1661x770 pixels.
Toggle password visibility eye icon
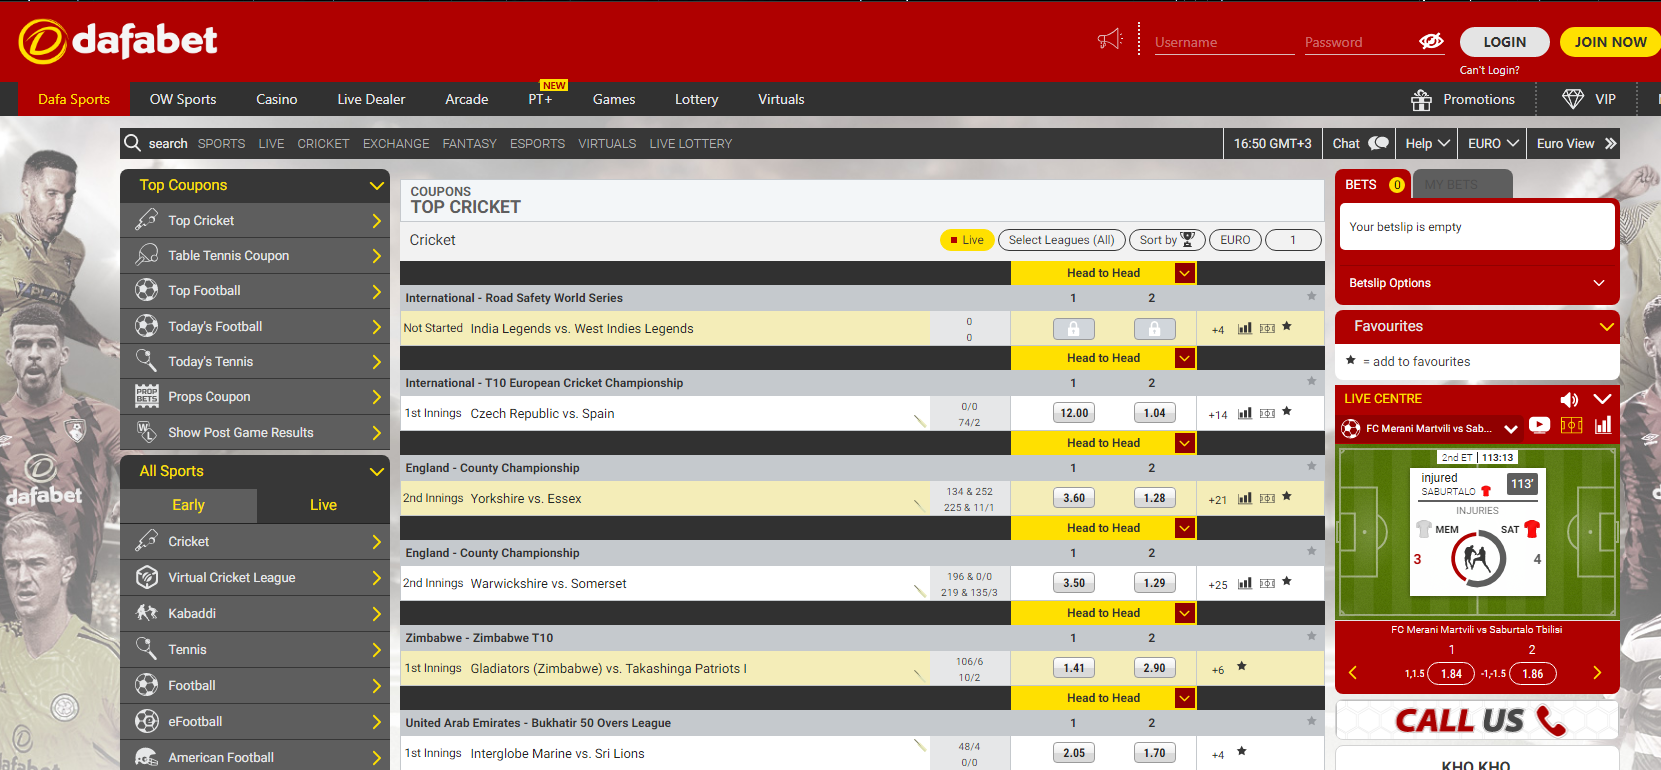click(x=1431, y=41)
